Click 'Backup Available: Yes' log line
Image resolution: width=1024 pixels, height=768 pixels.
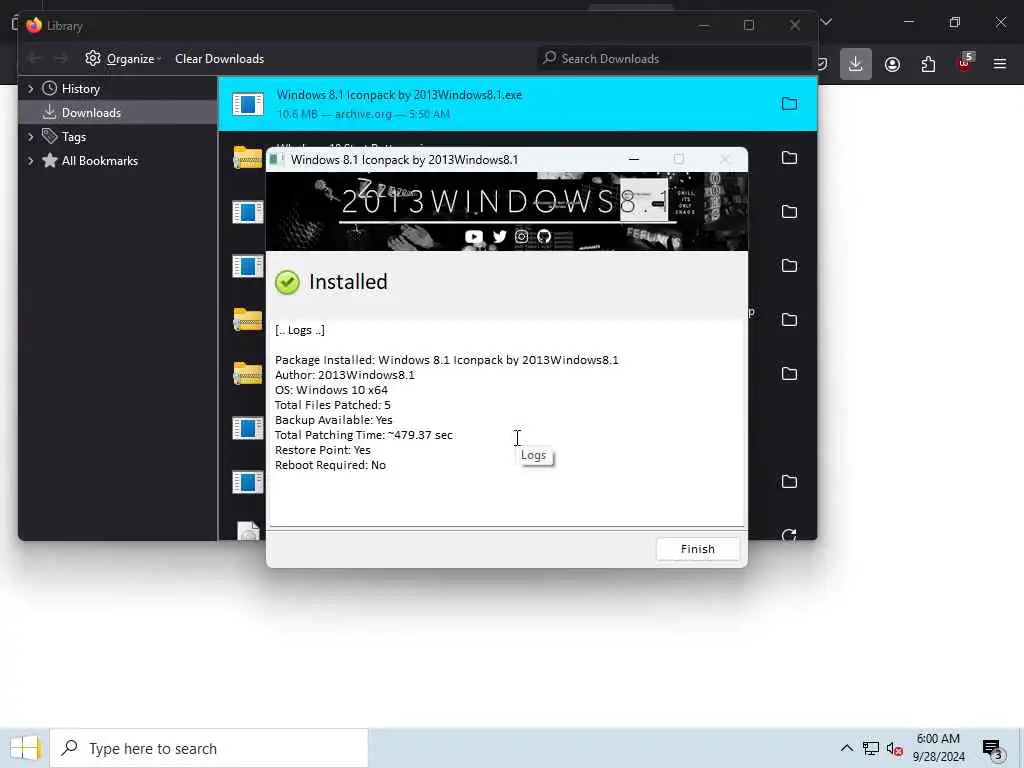point(334,420)
